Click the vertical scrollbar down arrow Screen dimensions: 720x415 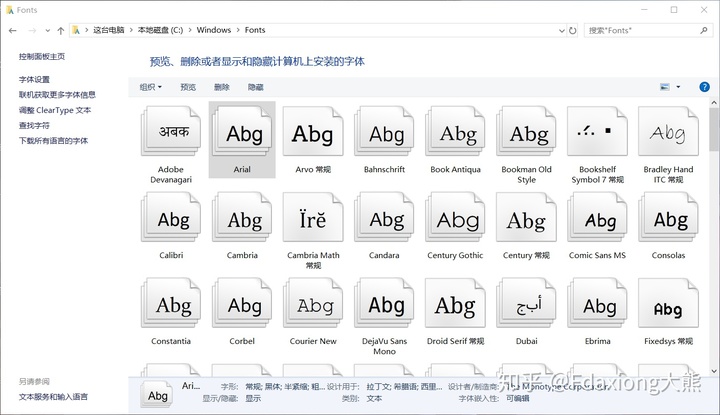point(714,371)
